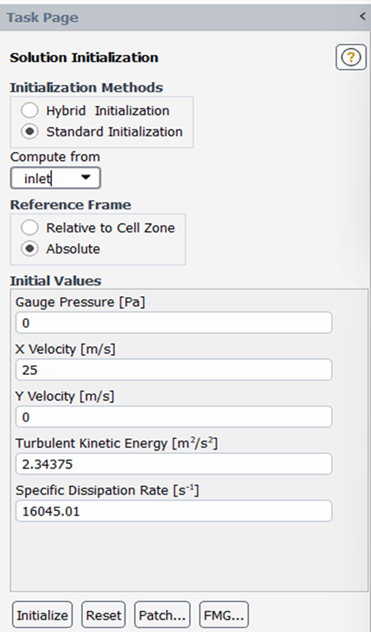The height and width of the screenshot is (632, 371).
Task: Select Standard Initialization radio button
Action: click(30, 131)
